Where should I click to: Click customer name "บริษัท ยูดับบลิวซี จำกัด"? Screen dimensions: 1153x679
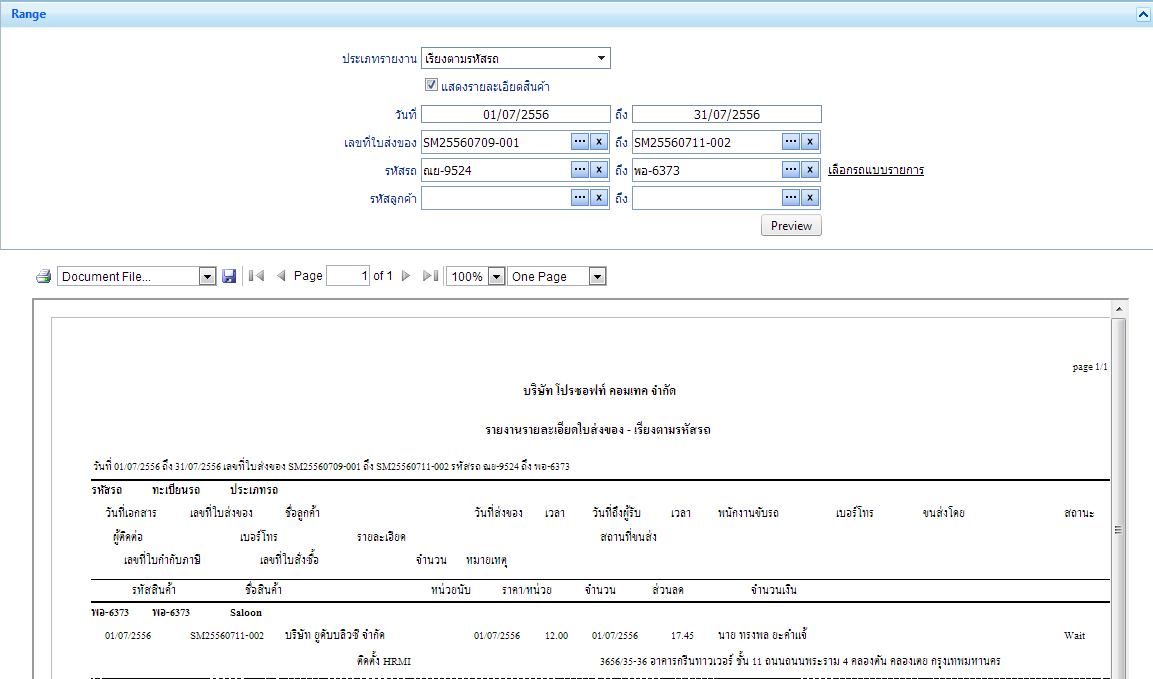point(335,635)
